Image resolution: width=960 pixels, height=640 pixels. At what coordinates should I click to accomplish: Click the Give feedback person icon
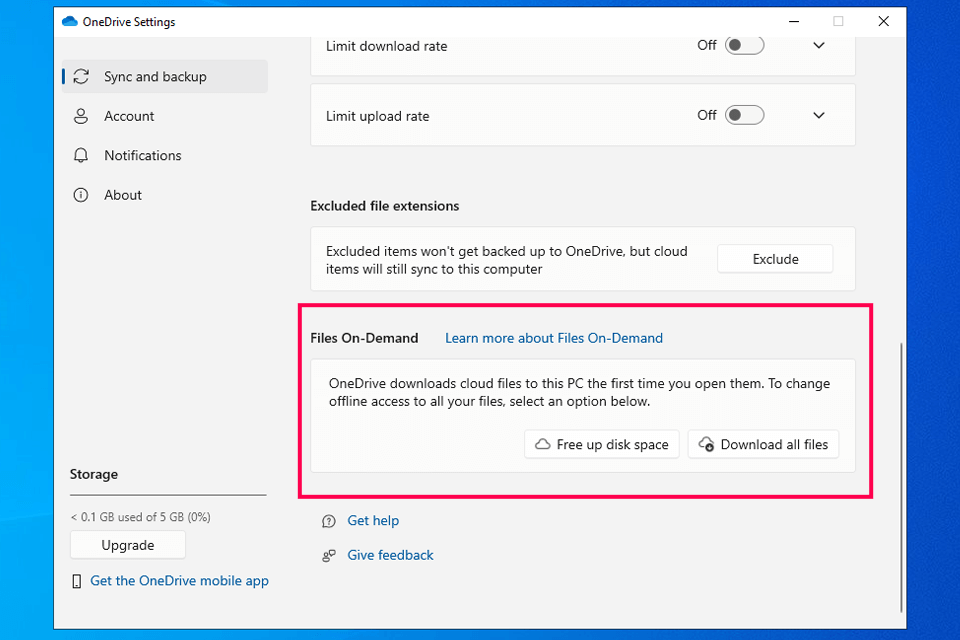[328, 556]
